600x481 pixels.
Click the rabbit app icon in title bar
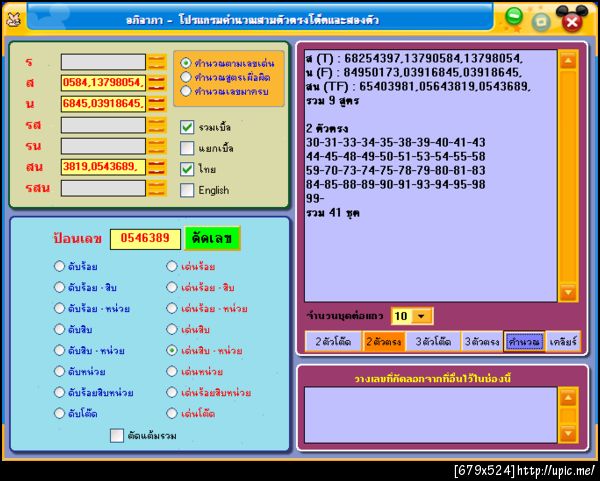click(13, 20)
